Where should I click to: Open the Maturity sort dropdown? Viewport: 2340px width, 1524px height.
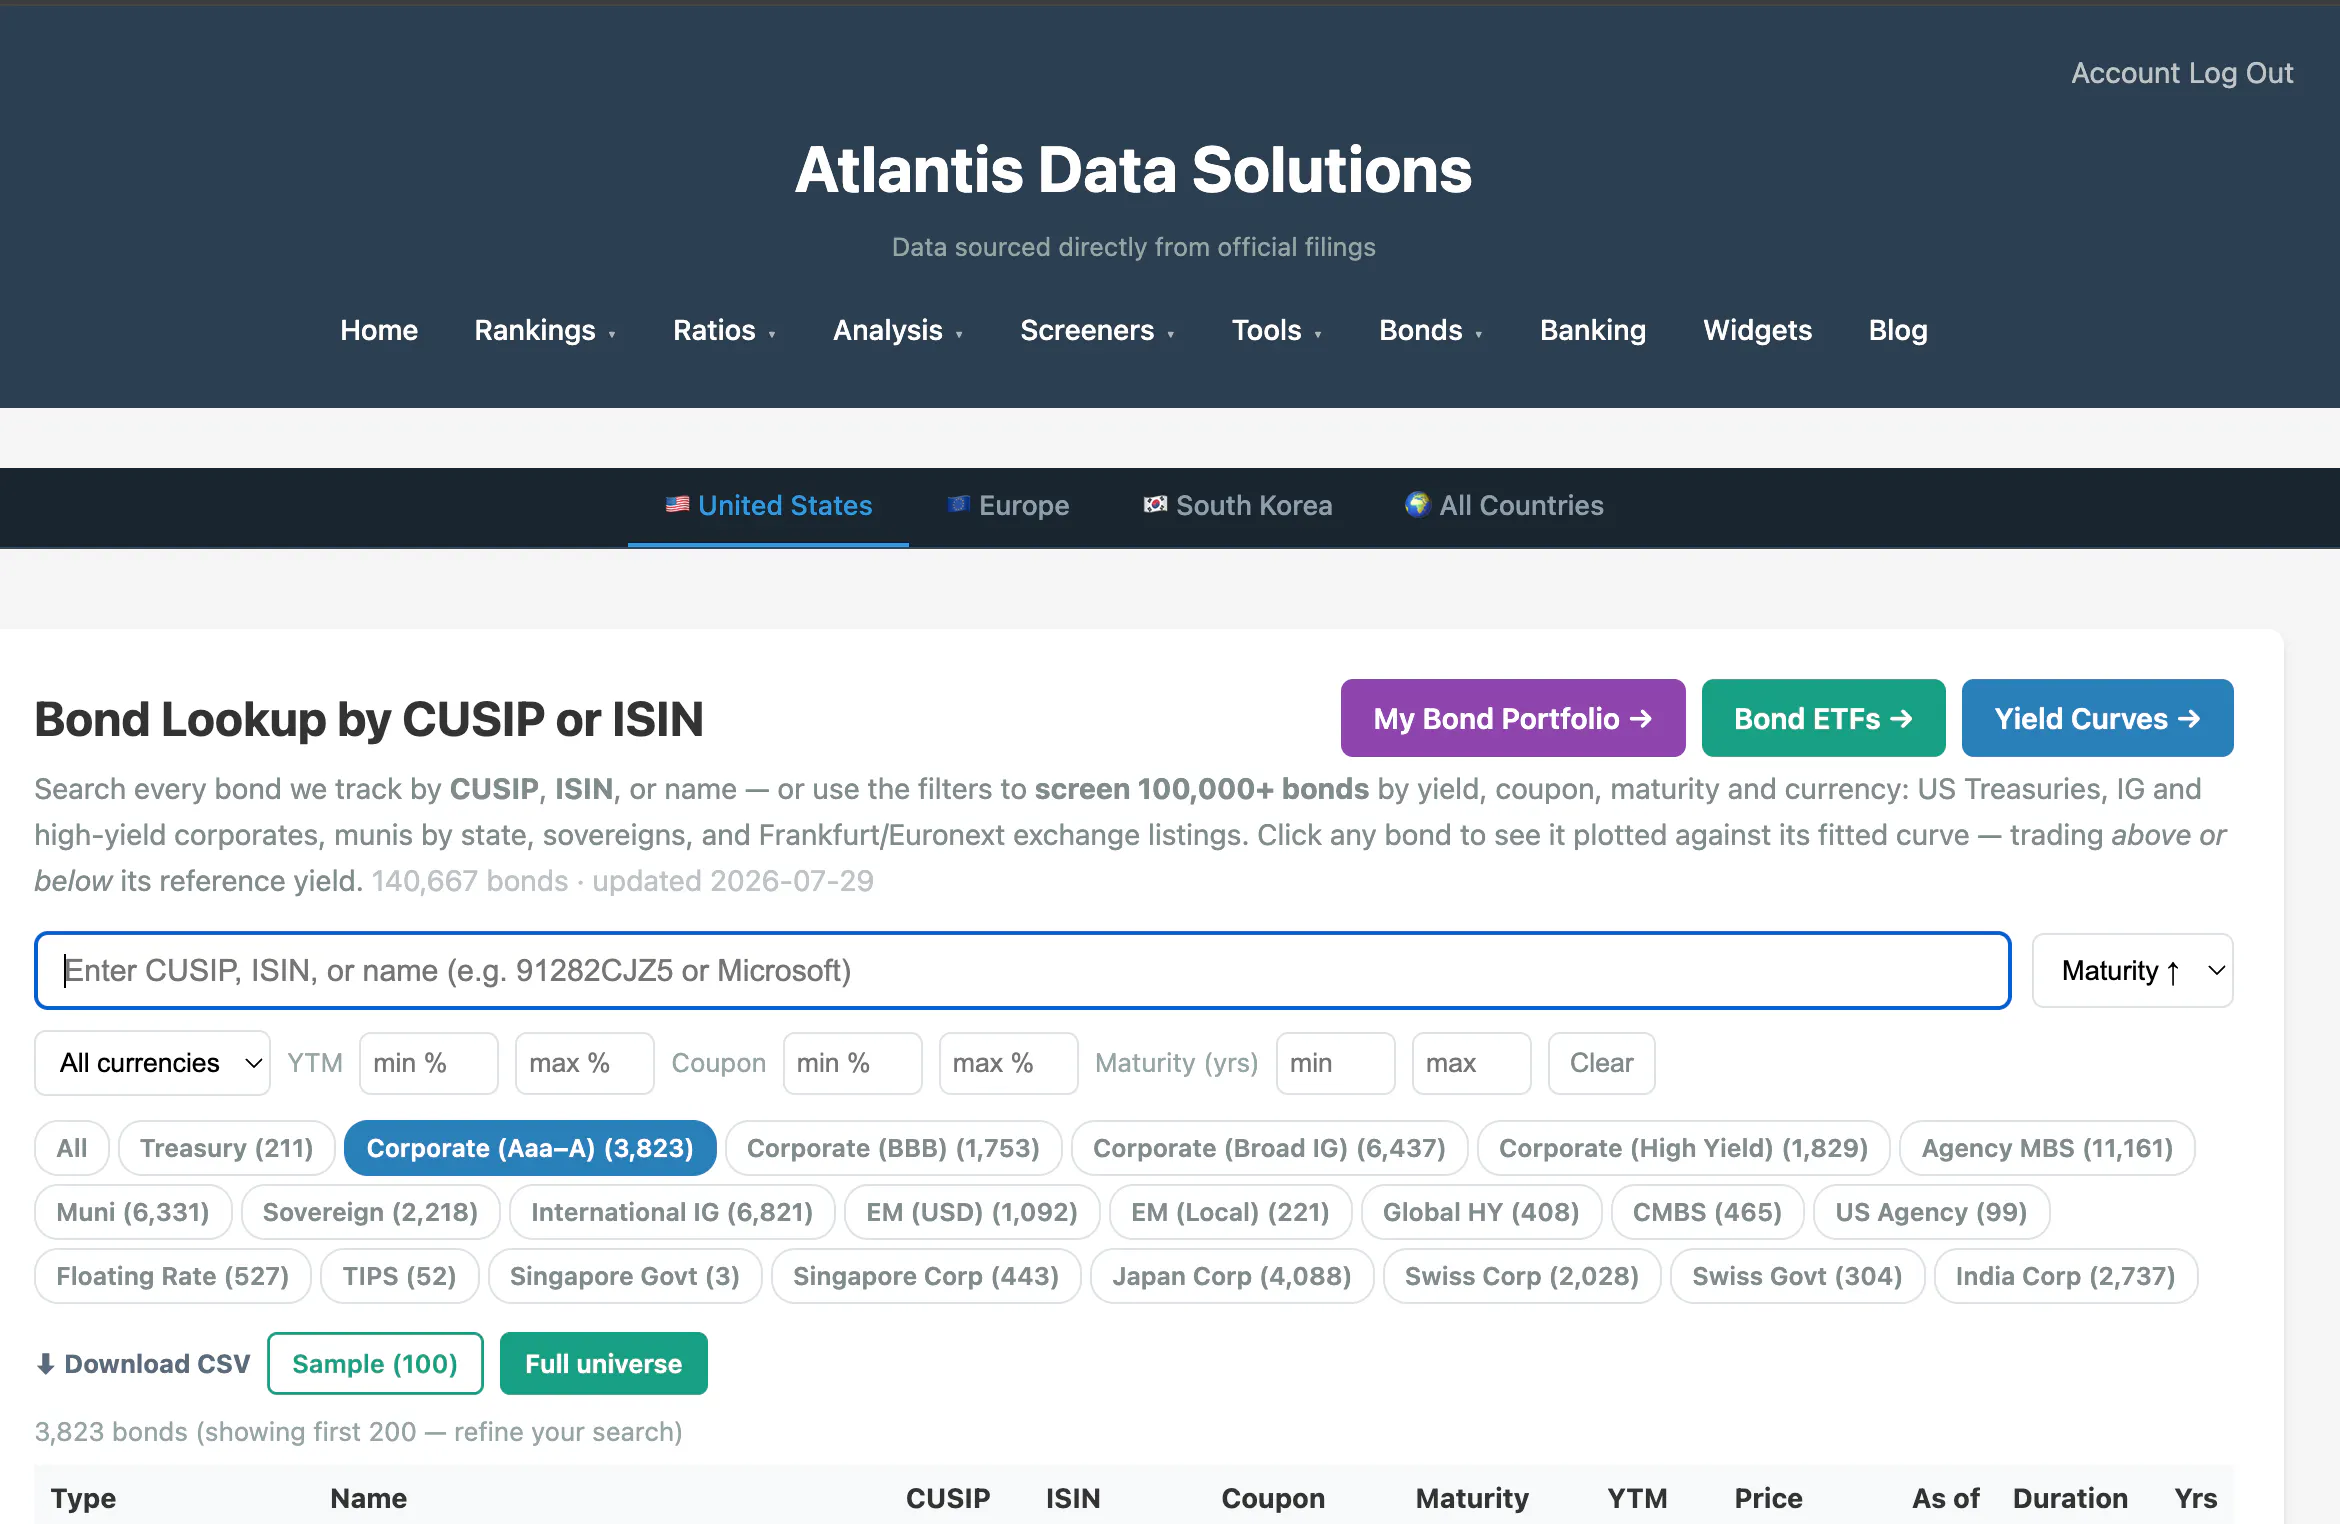point(2132,971)
